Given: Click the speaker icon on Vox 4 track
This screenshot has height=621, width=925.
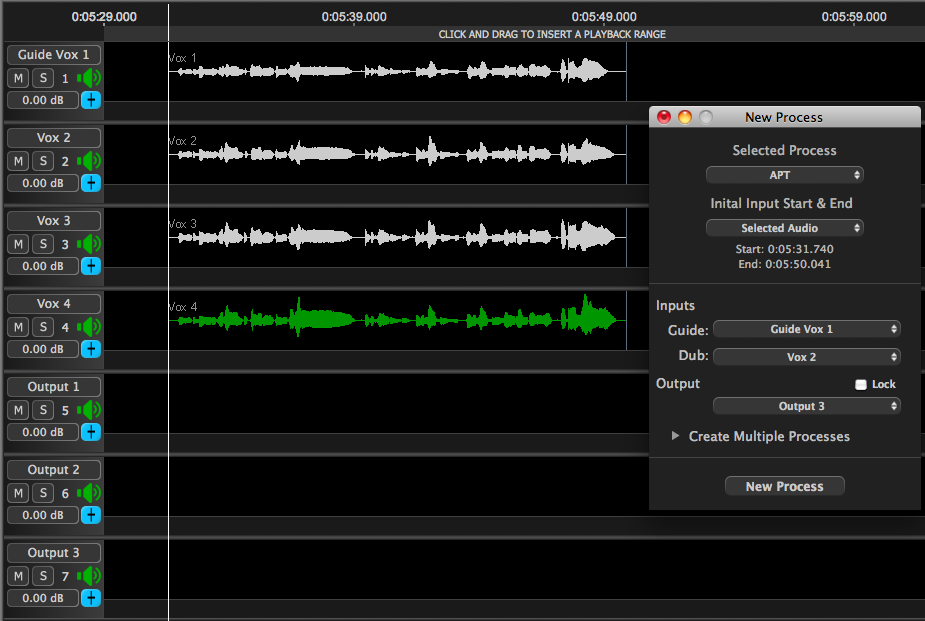Looking at the screenshot, I should 91,327.
